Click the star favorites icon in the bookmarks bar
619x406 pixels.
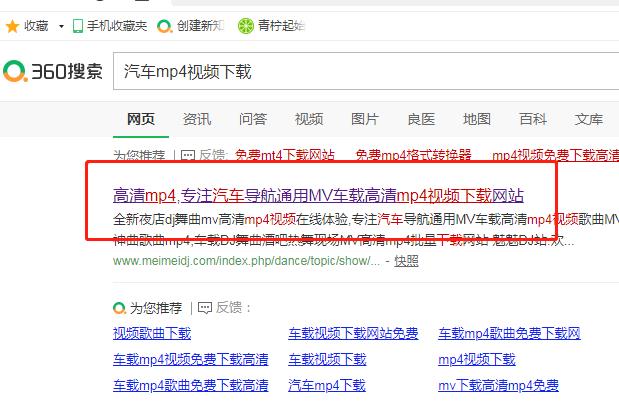click(13, 26)
